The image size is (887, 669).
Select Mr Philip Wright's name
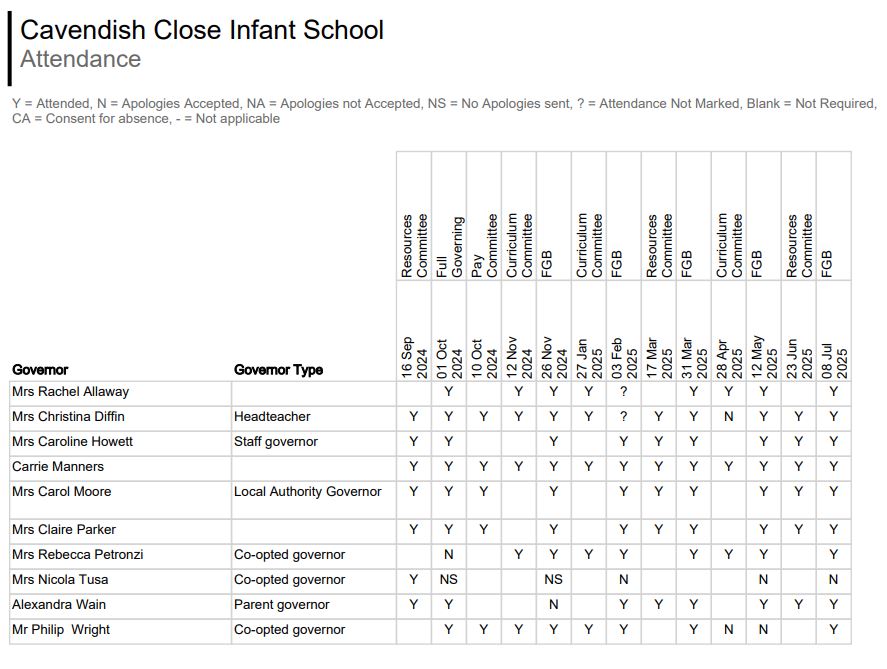click(x=61, y=630)
